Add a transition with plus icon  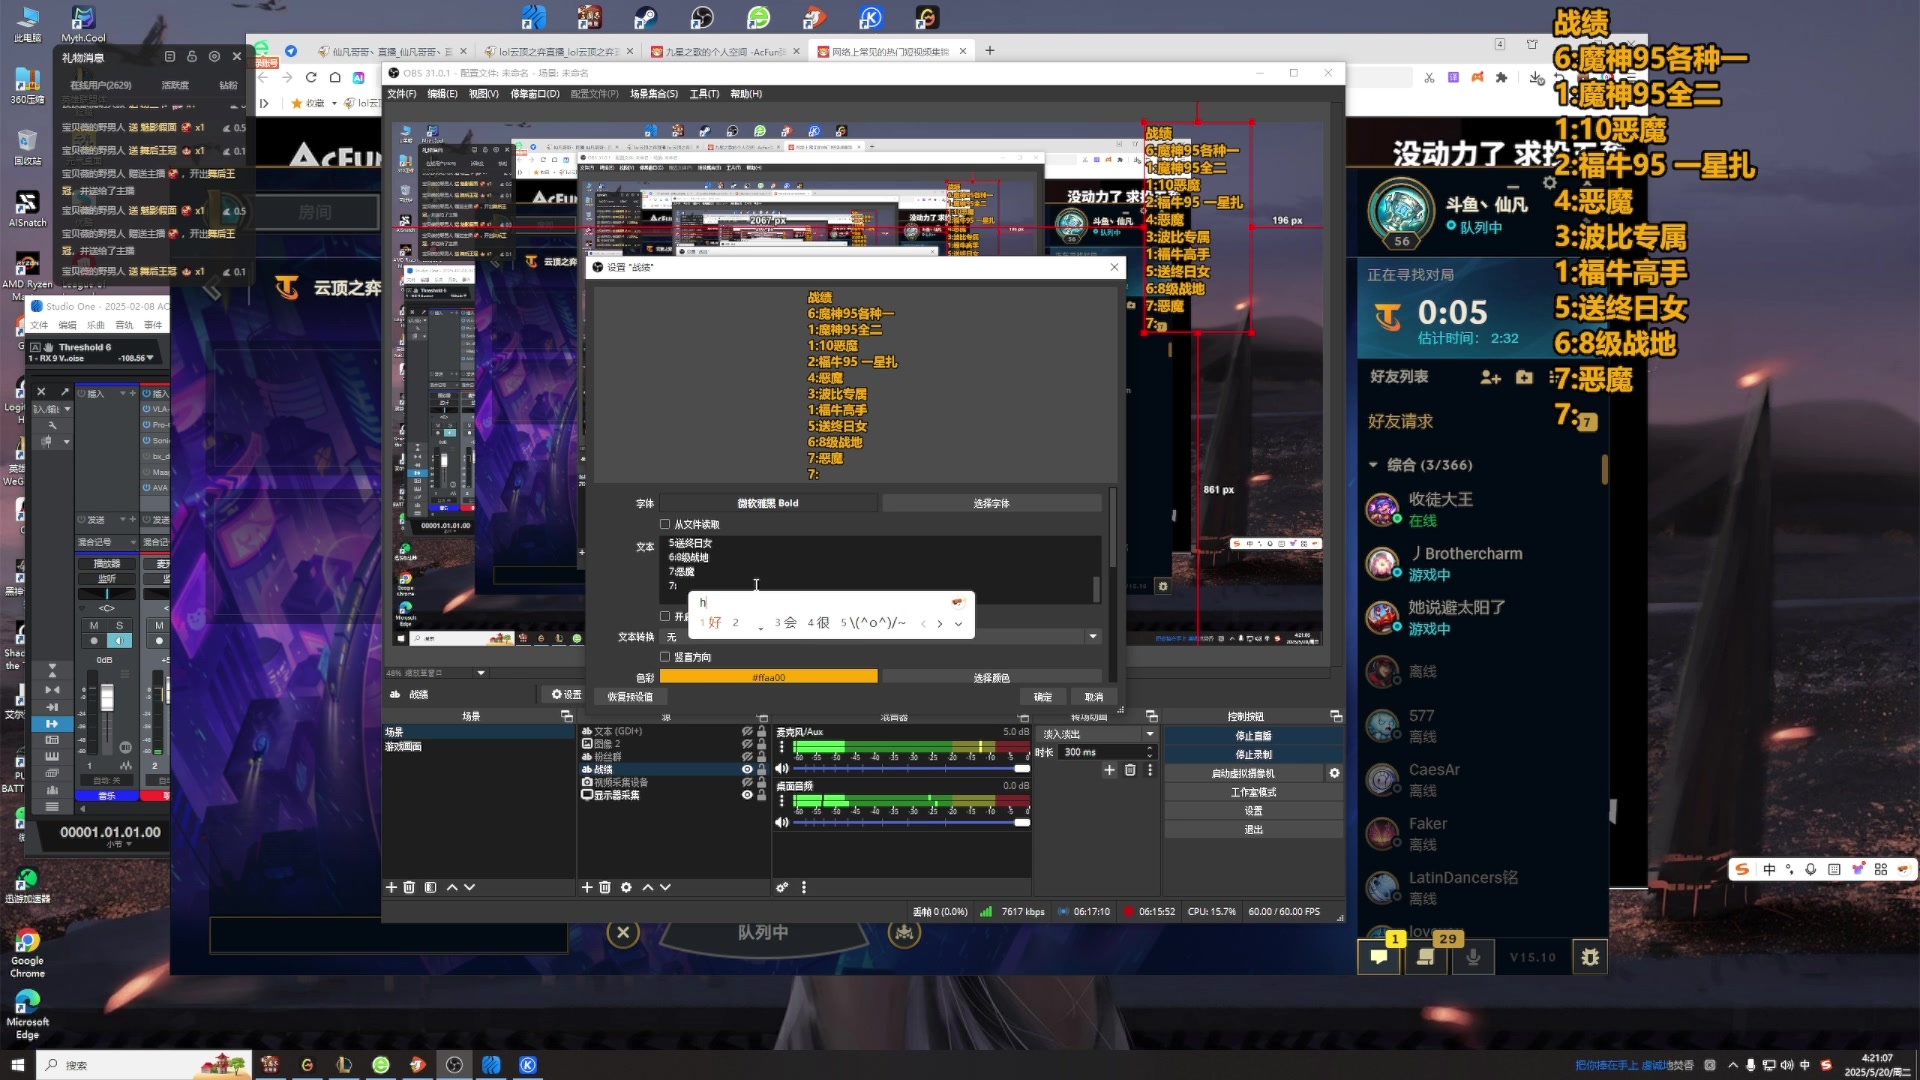pos(1109,770)
